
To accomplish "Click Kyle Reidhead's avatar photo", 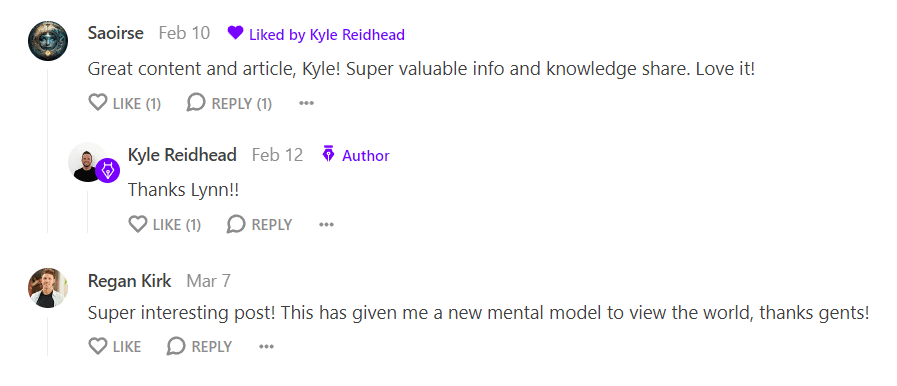I will click(x=86, y=162).
